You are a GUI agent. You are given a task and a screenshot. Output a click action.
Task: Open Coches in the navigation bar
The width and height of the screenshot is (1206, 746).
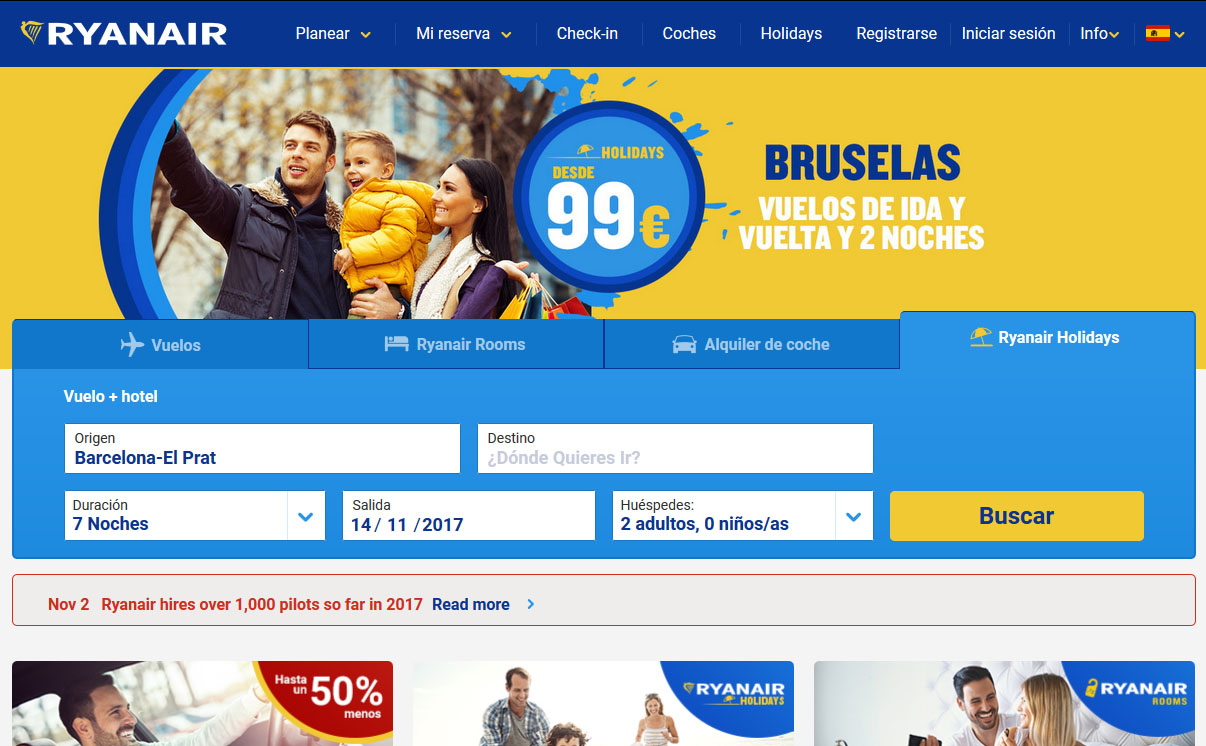pos(689,33)
